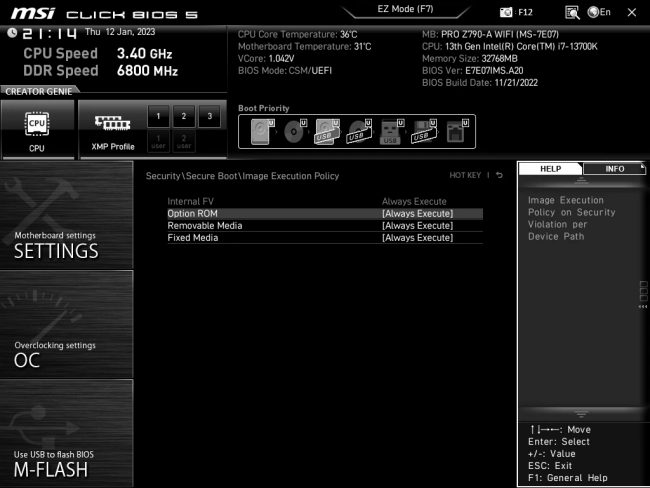Switch to EZ Mode (F7)
The height and width of the screenshot is (488, 650).
(412, 9)
